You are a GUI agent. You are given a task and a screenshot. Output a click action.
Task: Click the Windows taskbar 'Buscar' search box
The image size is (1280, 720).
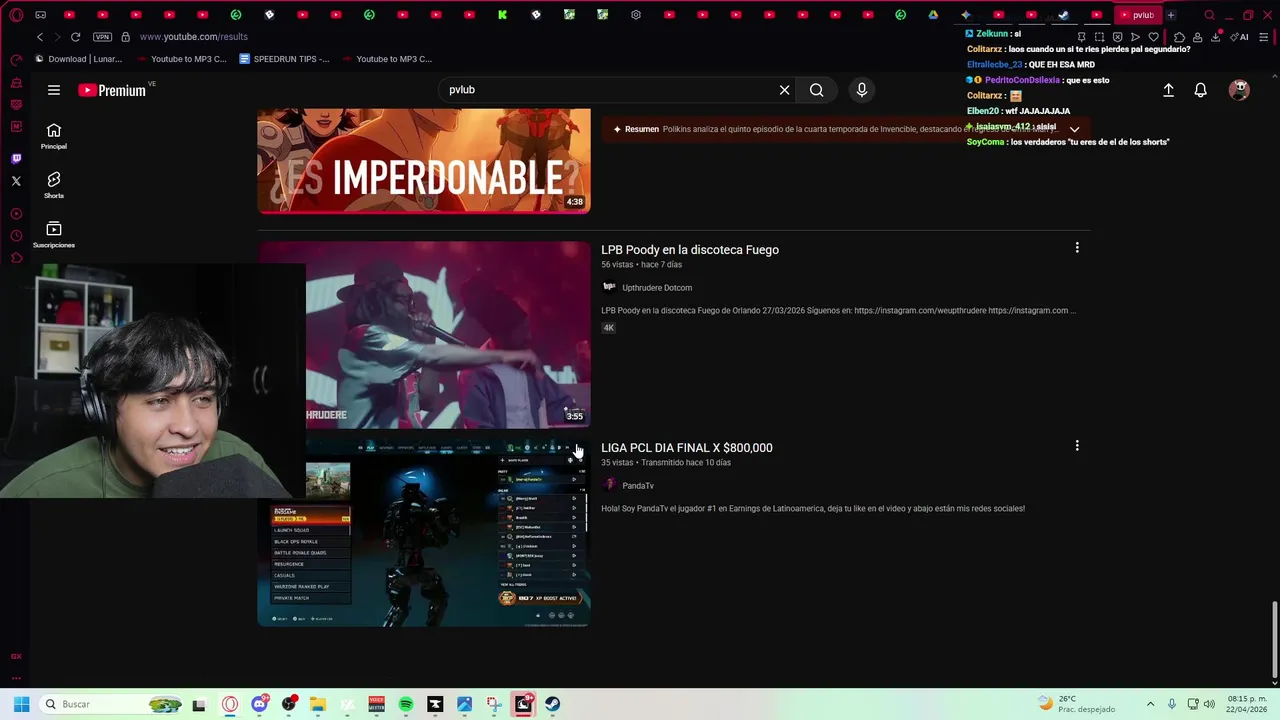click(x=112, y=704)
